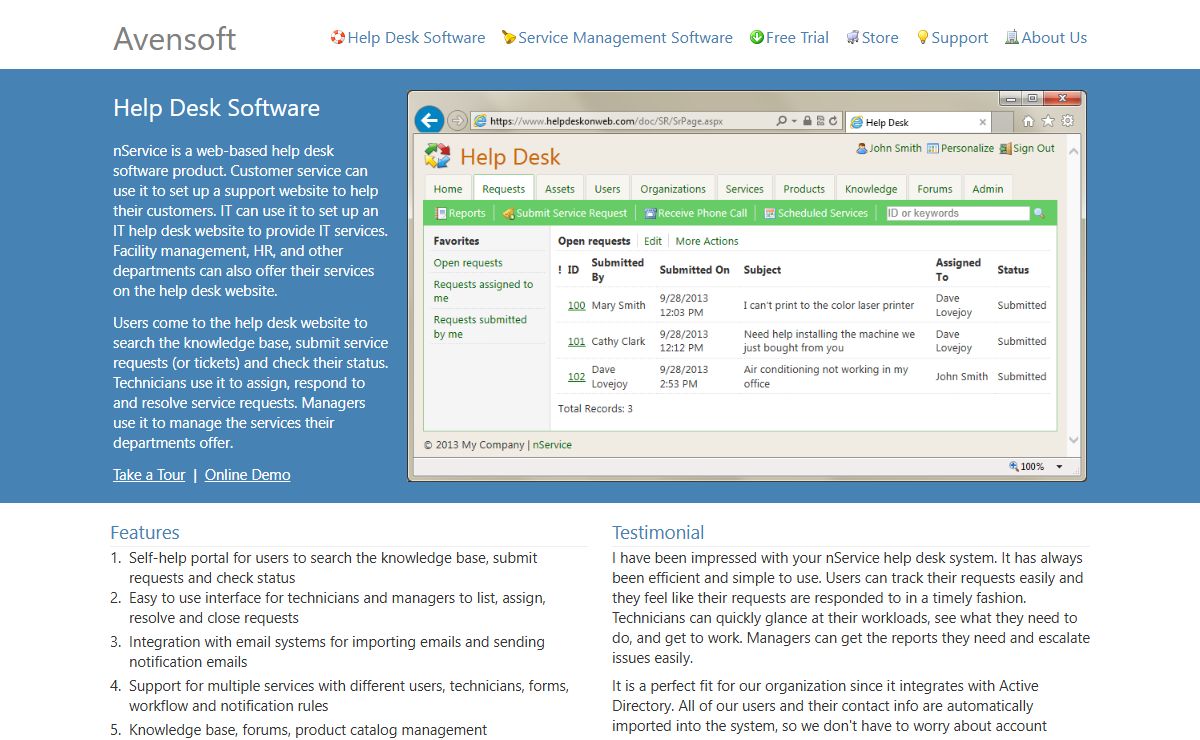Viewport: 1200px width, 740px height.
Task: Switch to the Forums tab
Action: click(935, 188)
